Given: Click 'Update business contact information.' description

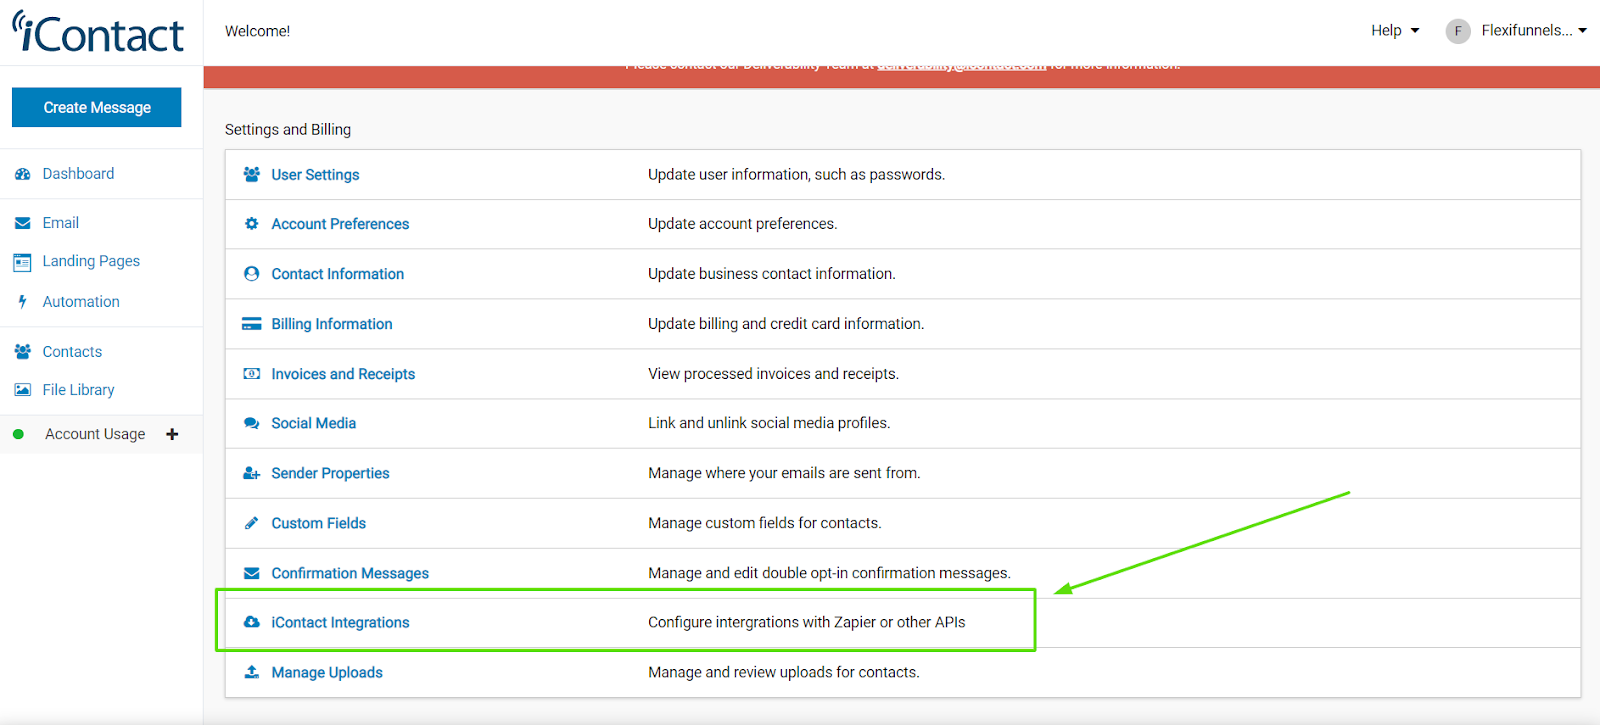Looking at the screenshot, I should point(771,274).
